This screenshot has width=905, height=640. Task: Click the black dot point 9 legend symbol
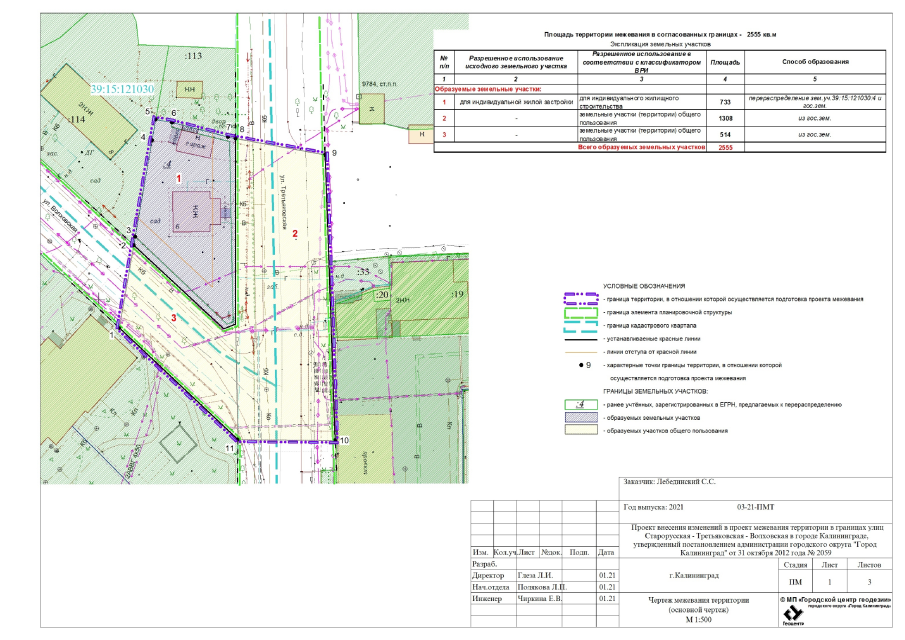click(581, 366)
